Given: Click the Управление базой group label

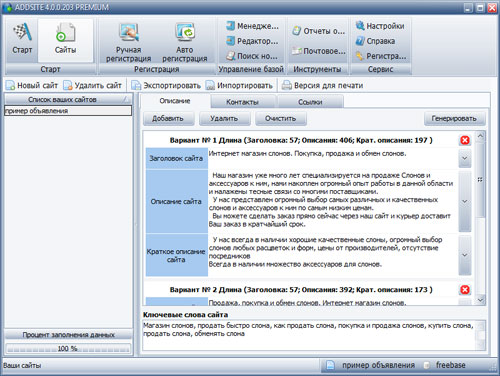Looking at the screenshot, I should [251, 69].
